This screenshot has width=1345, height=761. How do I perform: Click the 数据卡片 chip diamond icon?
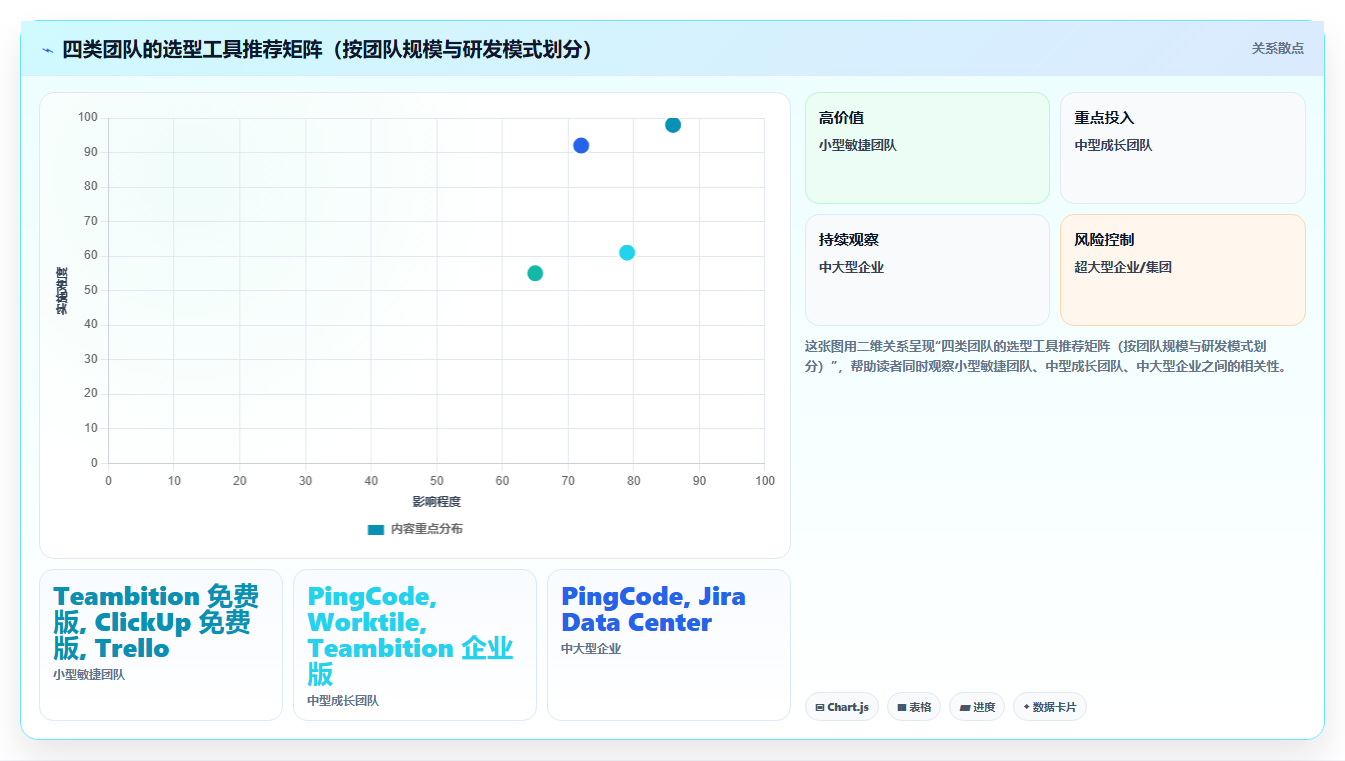(x=1026, y=707)
